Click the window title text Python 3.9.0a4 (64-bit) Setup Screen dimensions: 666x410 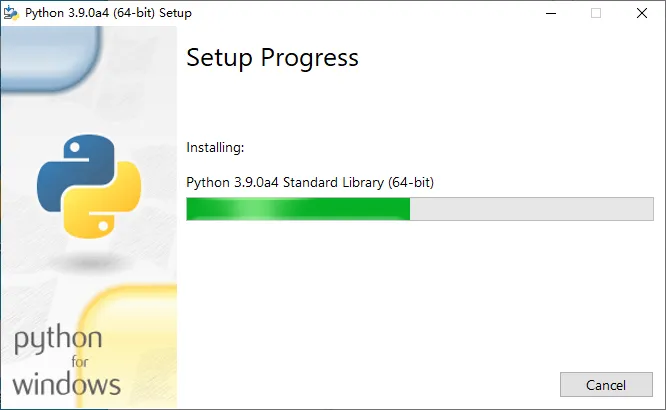[x=108, y=13]
